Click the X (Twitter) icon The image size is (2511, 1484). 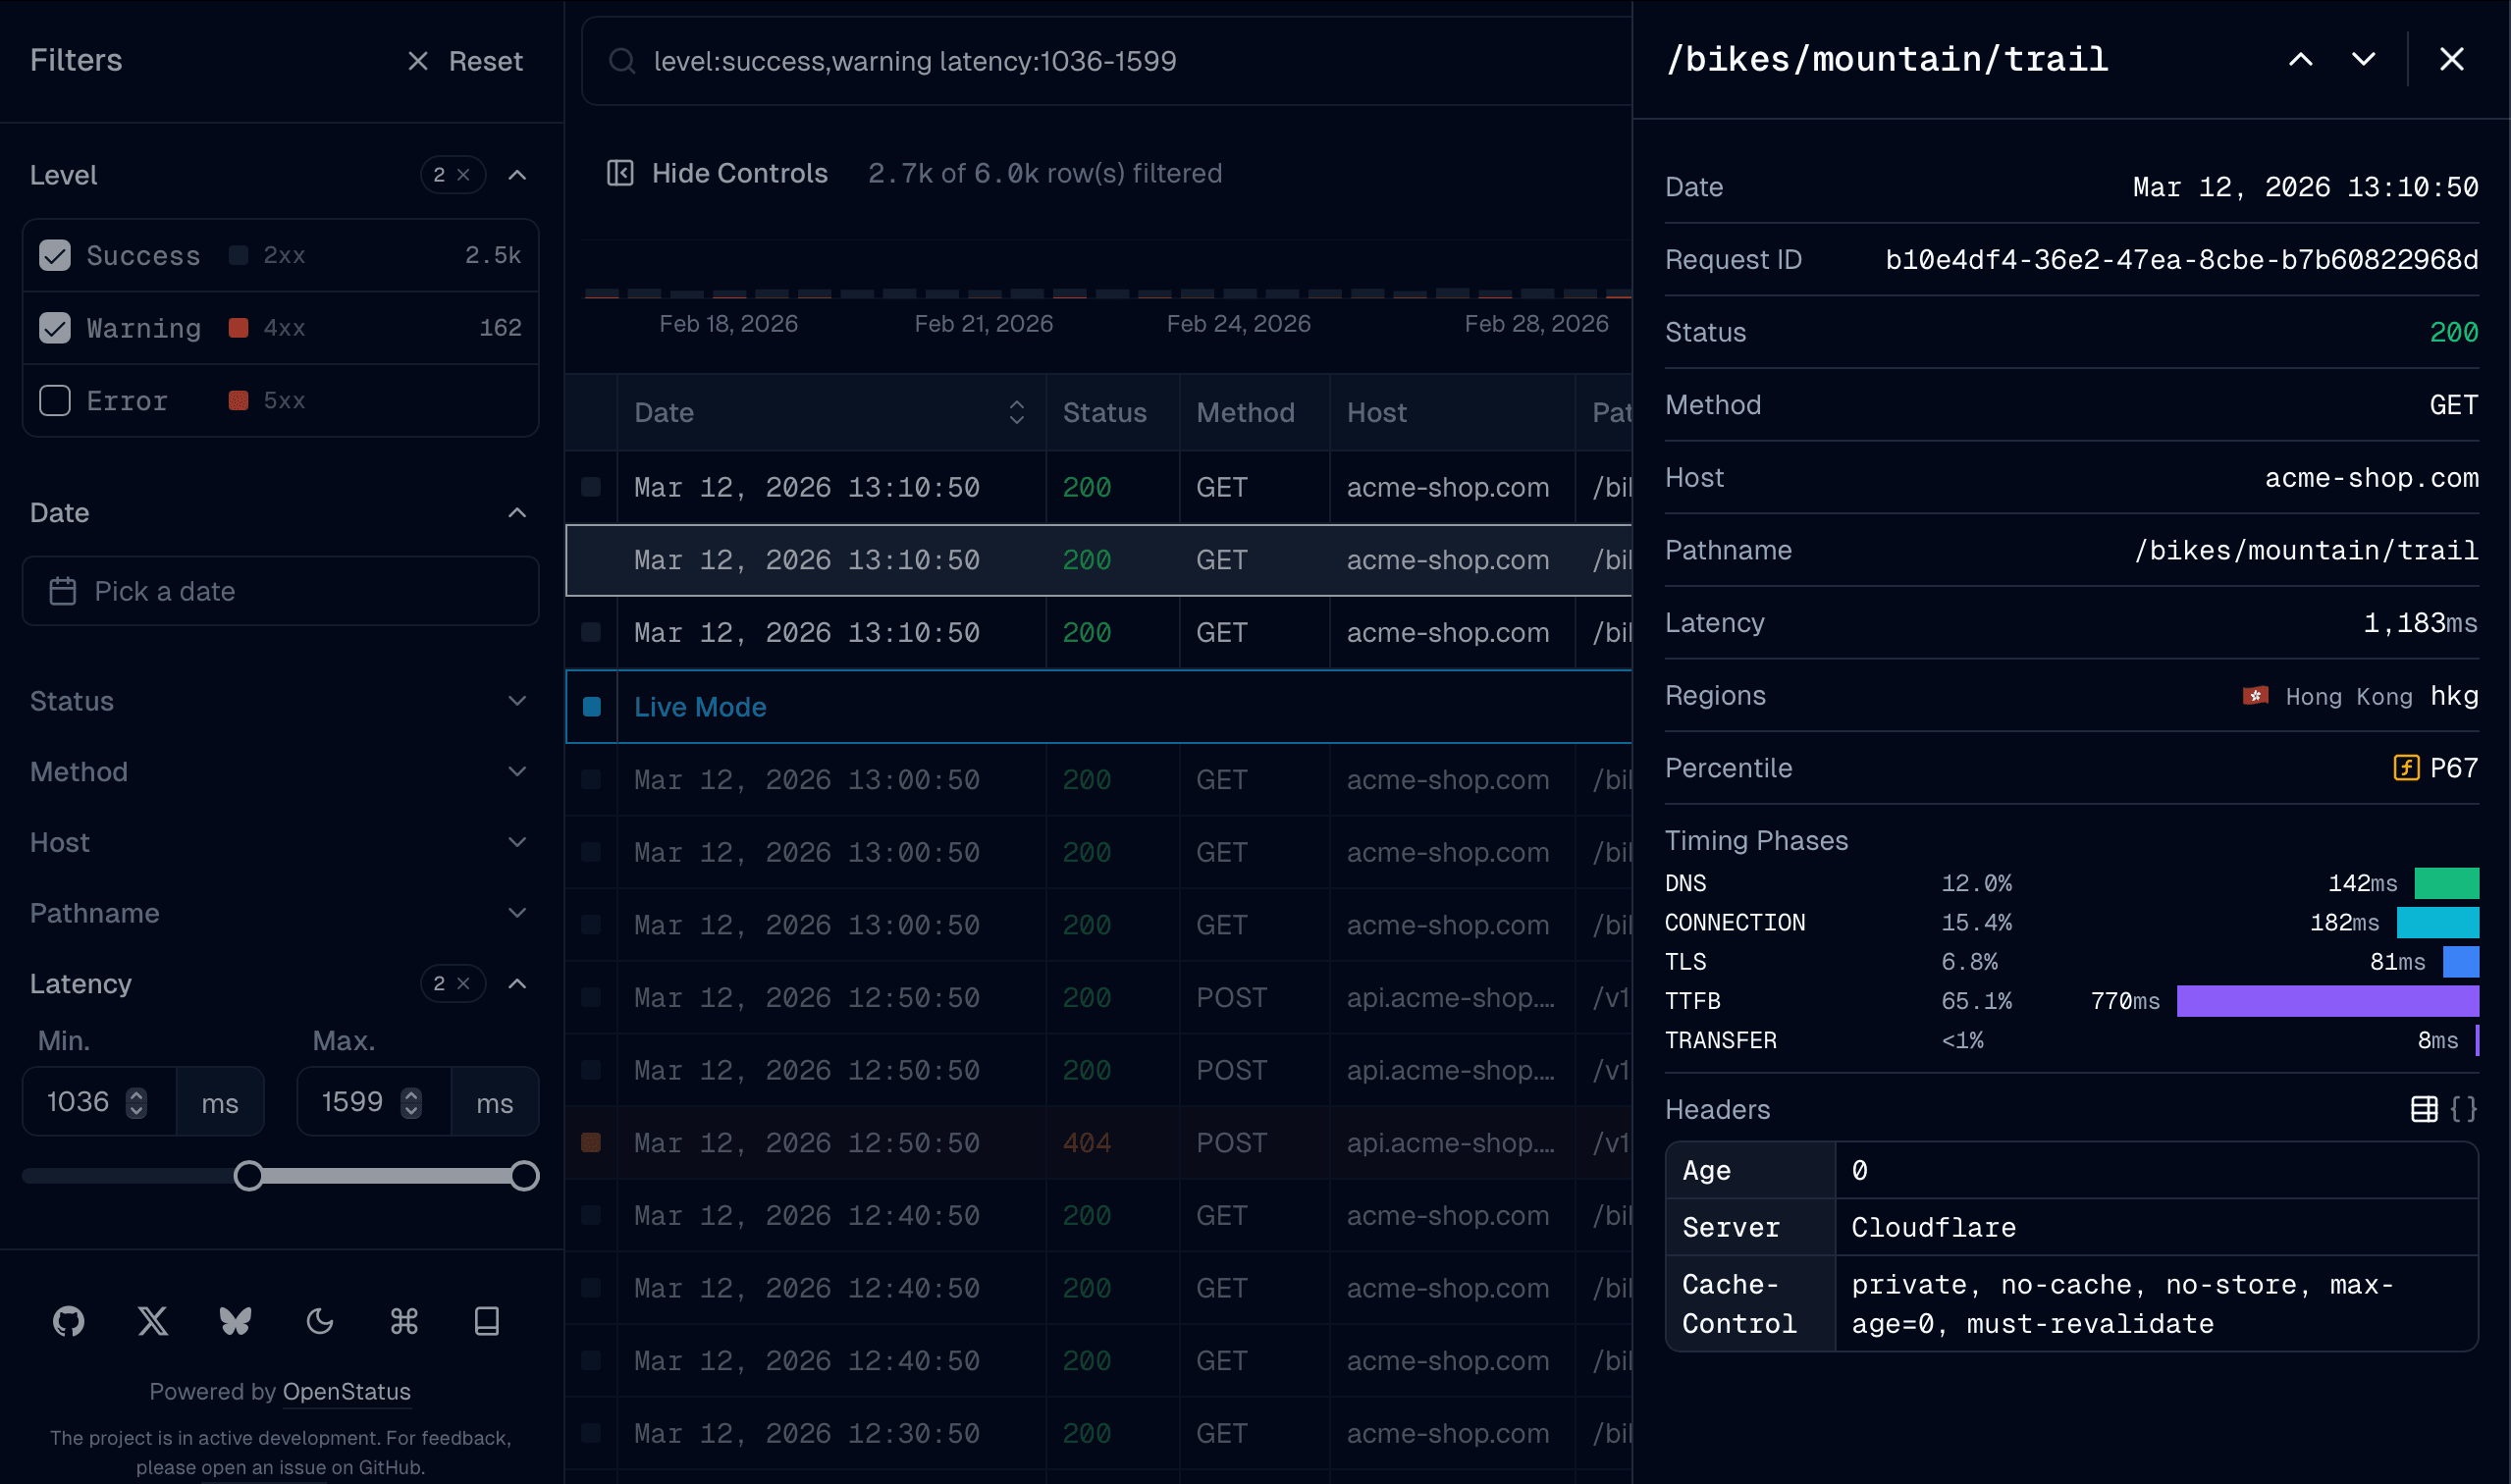pyautogui.click(x=152, y=1321)
